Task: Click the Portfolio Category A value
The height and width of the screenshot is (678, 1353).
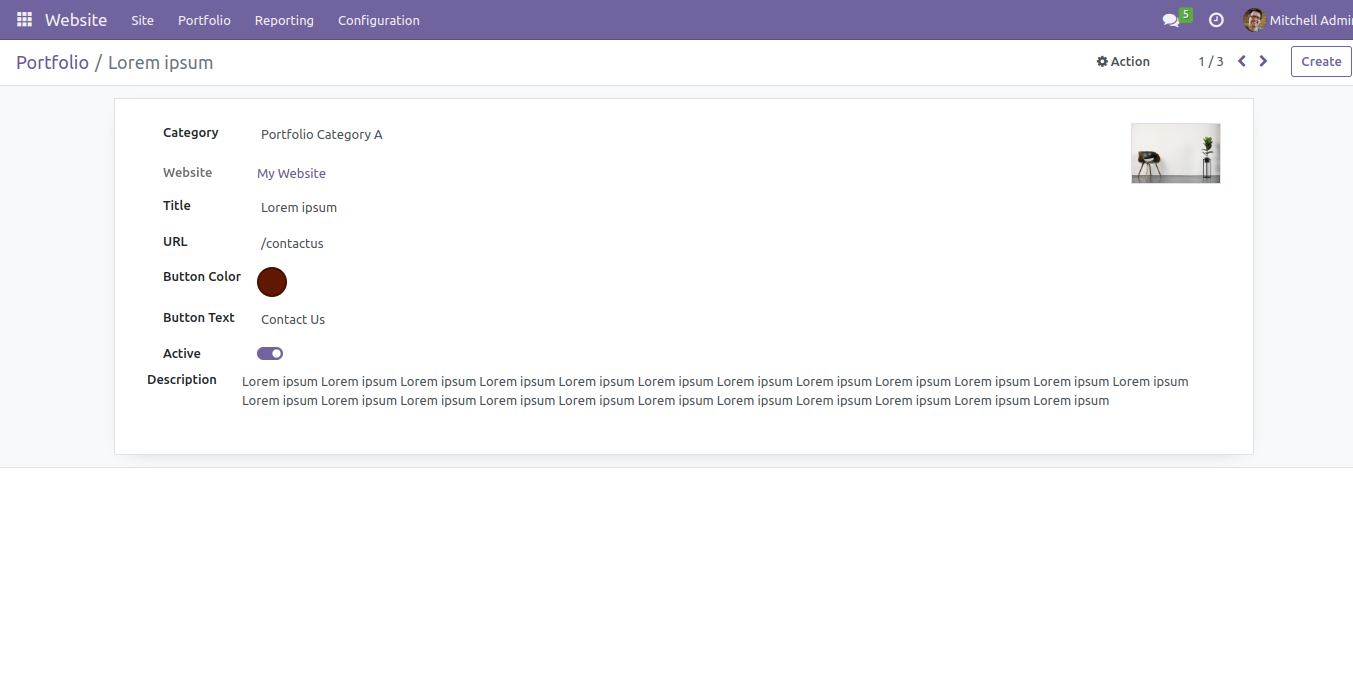Action: tap(322, 134)
